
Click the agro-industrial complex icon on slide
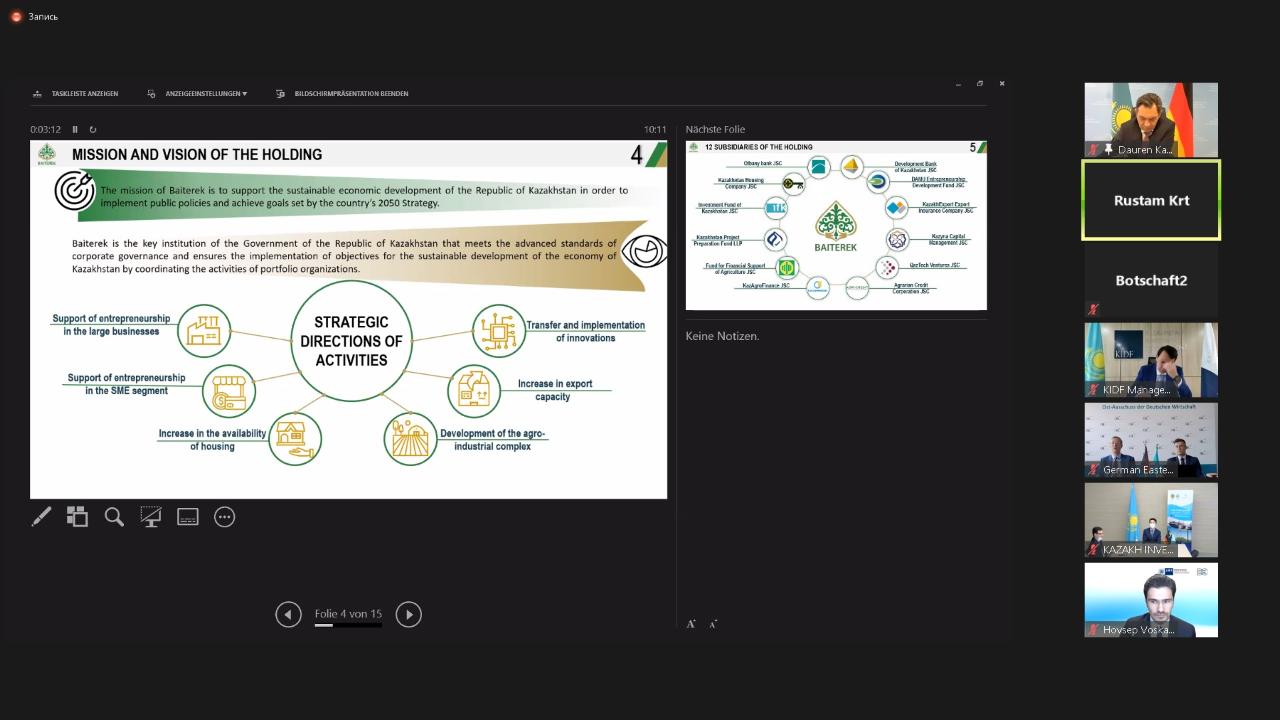coord(410,438)
